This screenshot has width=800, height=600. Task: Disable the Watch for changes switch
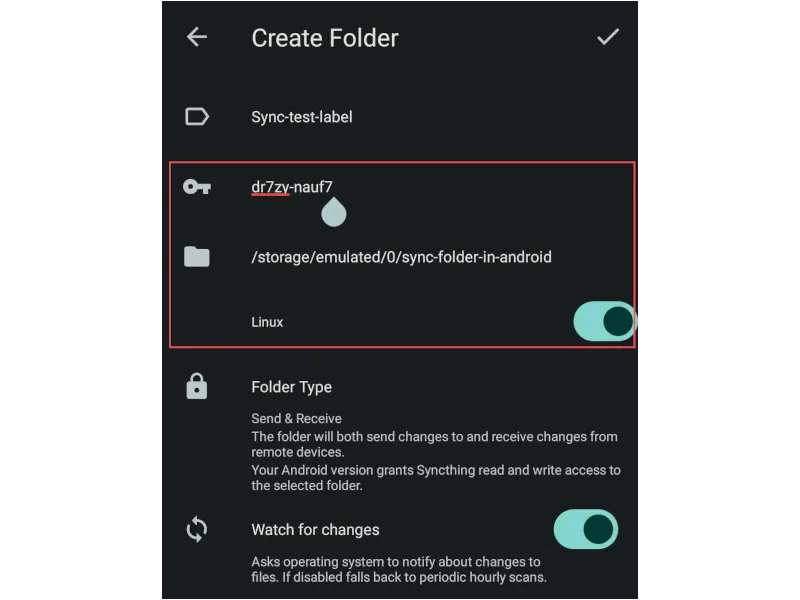click(x=586, y=529)
